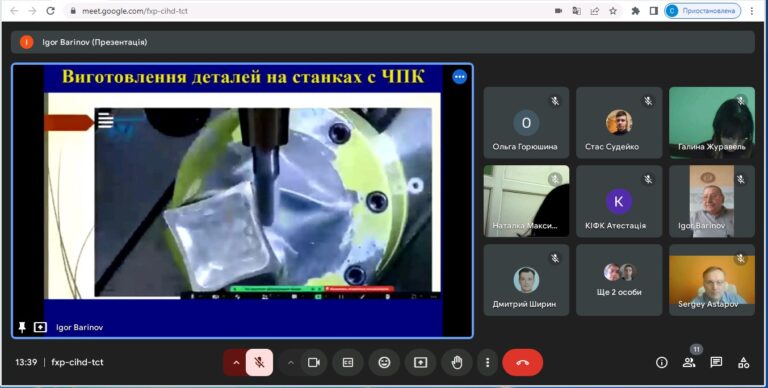Viewport: 768px width, 388px height.
Task: Open meeting details info icon
Action: pyautogui.click(x=662, y=363)
